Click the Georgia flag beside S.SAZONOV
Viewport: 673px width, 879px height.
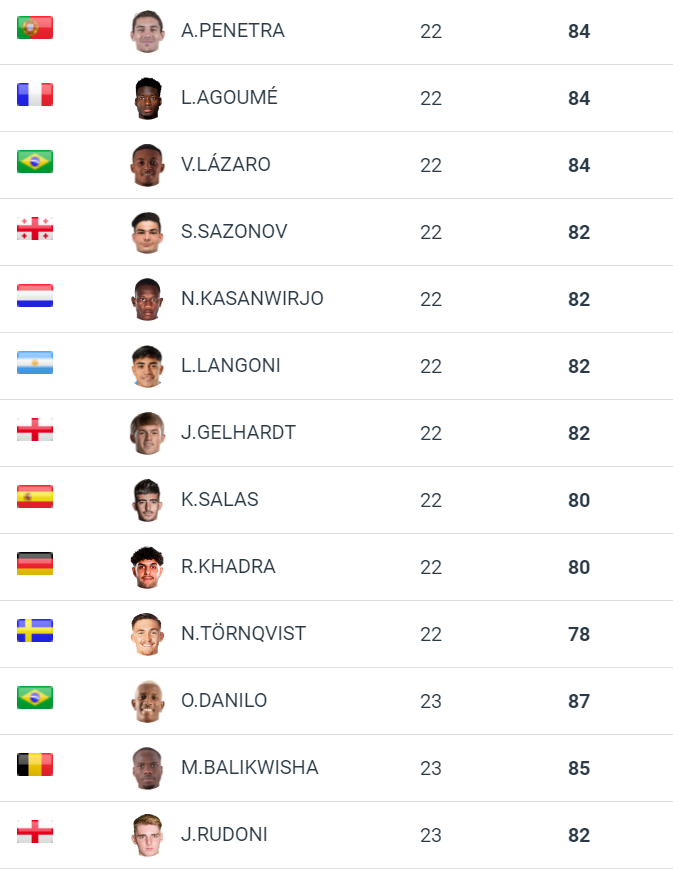pyautogui.click(x=35, y=229)
